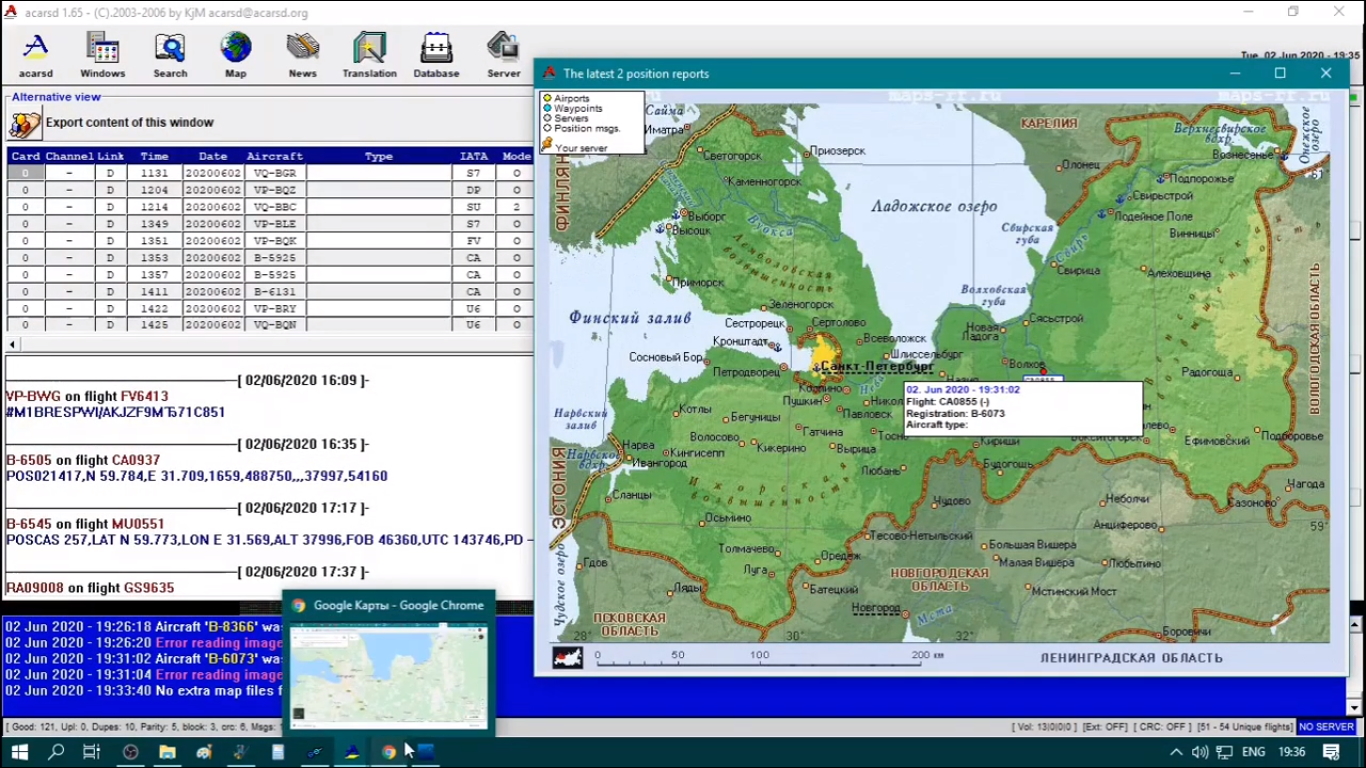Screen dimensions: 1366x768
Task: Open the Database toolbar icon
Action: 436,55
